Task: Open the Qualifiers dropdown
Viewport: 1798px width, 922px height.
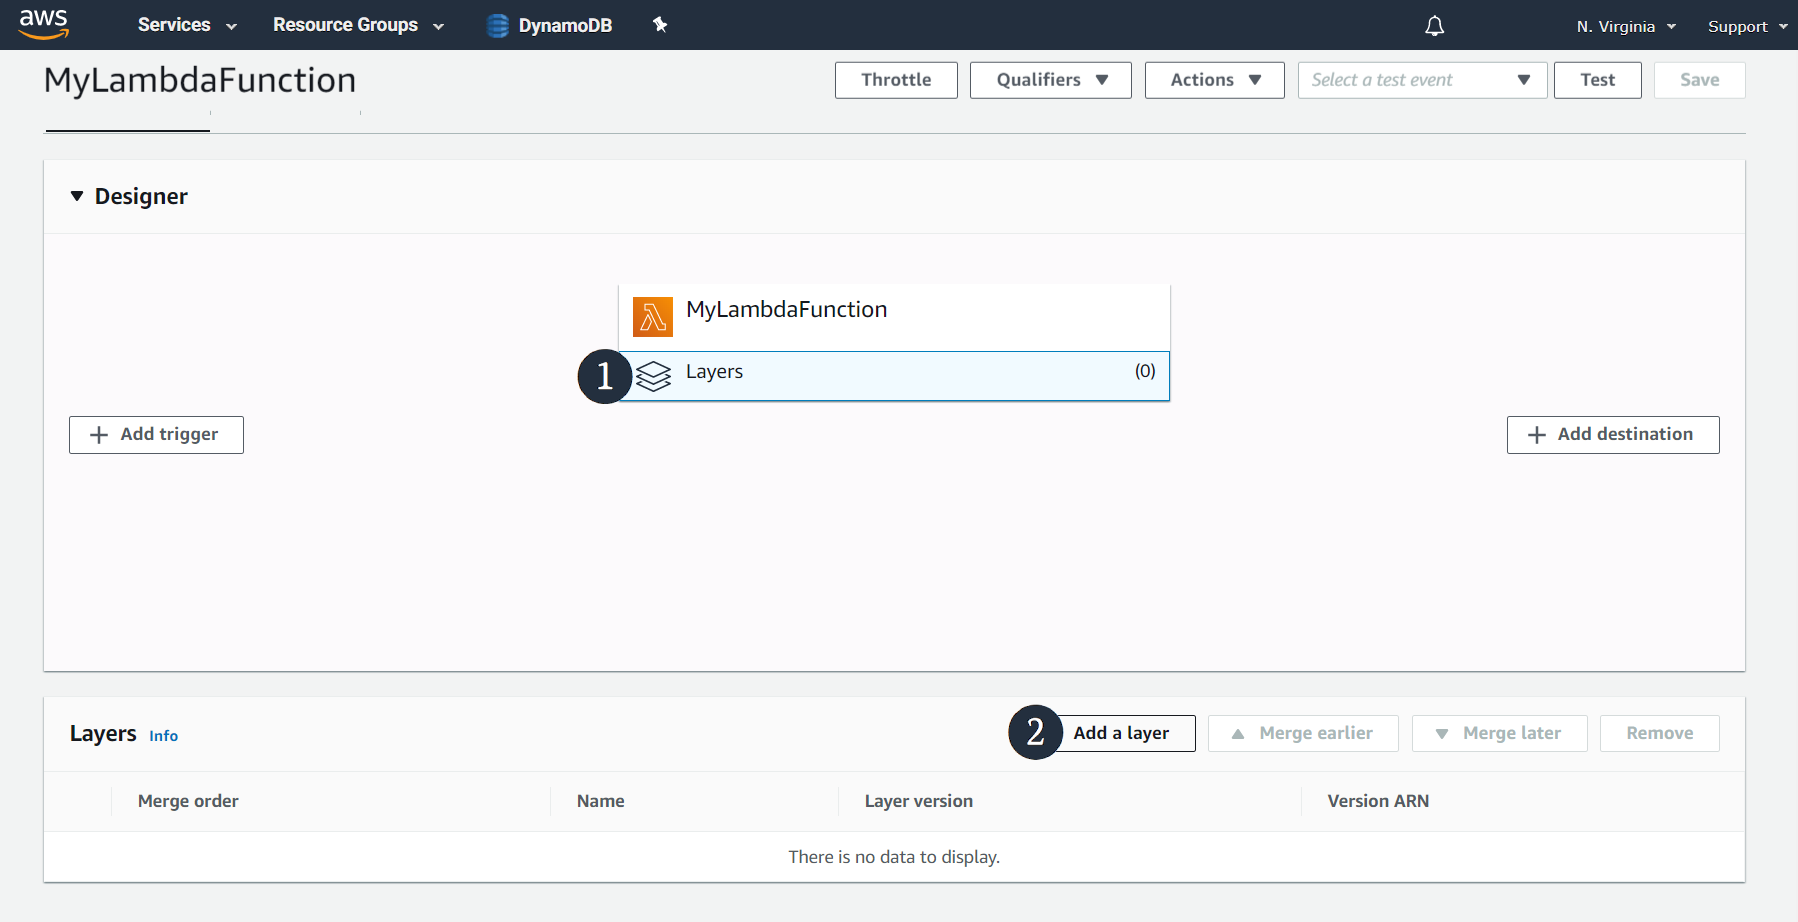Action: point(1051,80)
